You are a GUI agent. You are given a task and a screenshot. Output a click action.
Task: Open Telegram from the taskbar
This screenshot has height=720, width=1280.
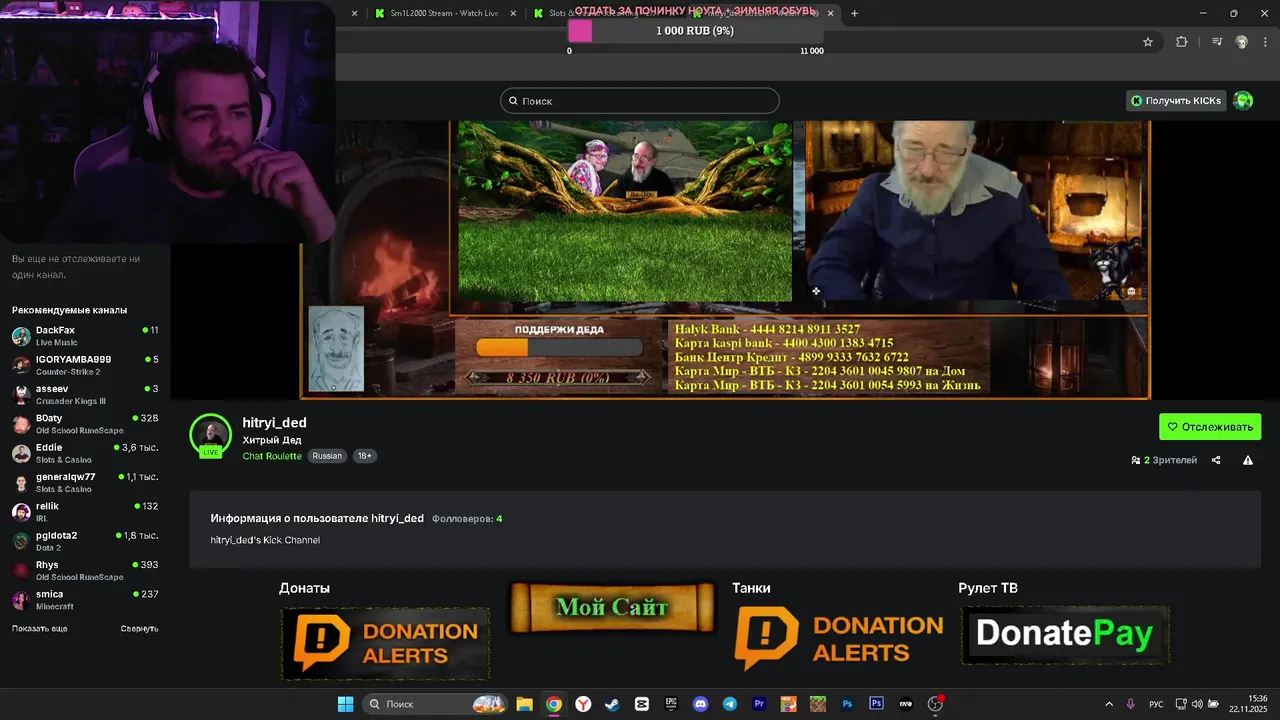click(x=729, y=704)
